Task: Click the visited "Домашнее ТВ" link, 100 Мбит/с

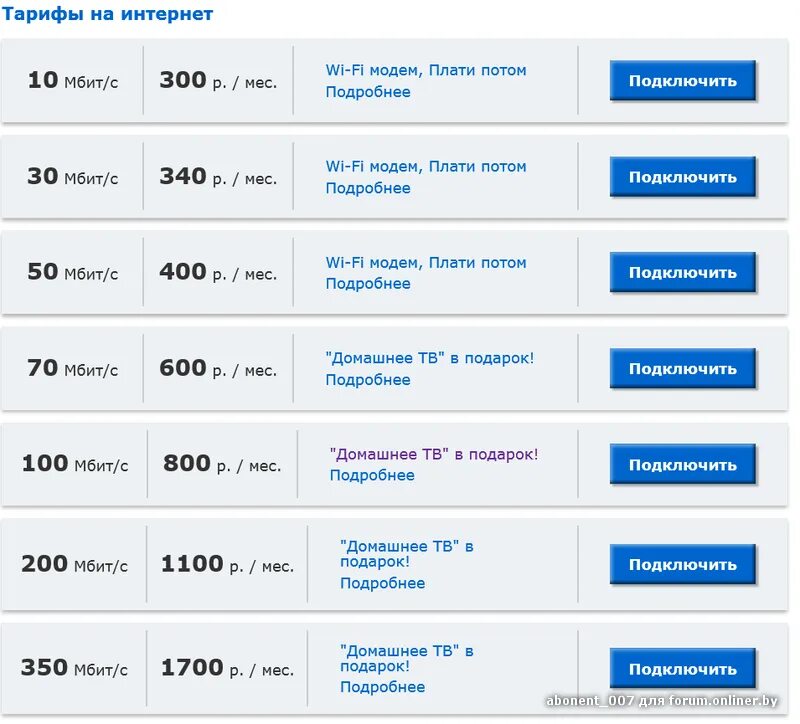Action: [x=433, y=454]
